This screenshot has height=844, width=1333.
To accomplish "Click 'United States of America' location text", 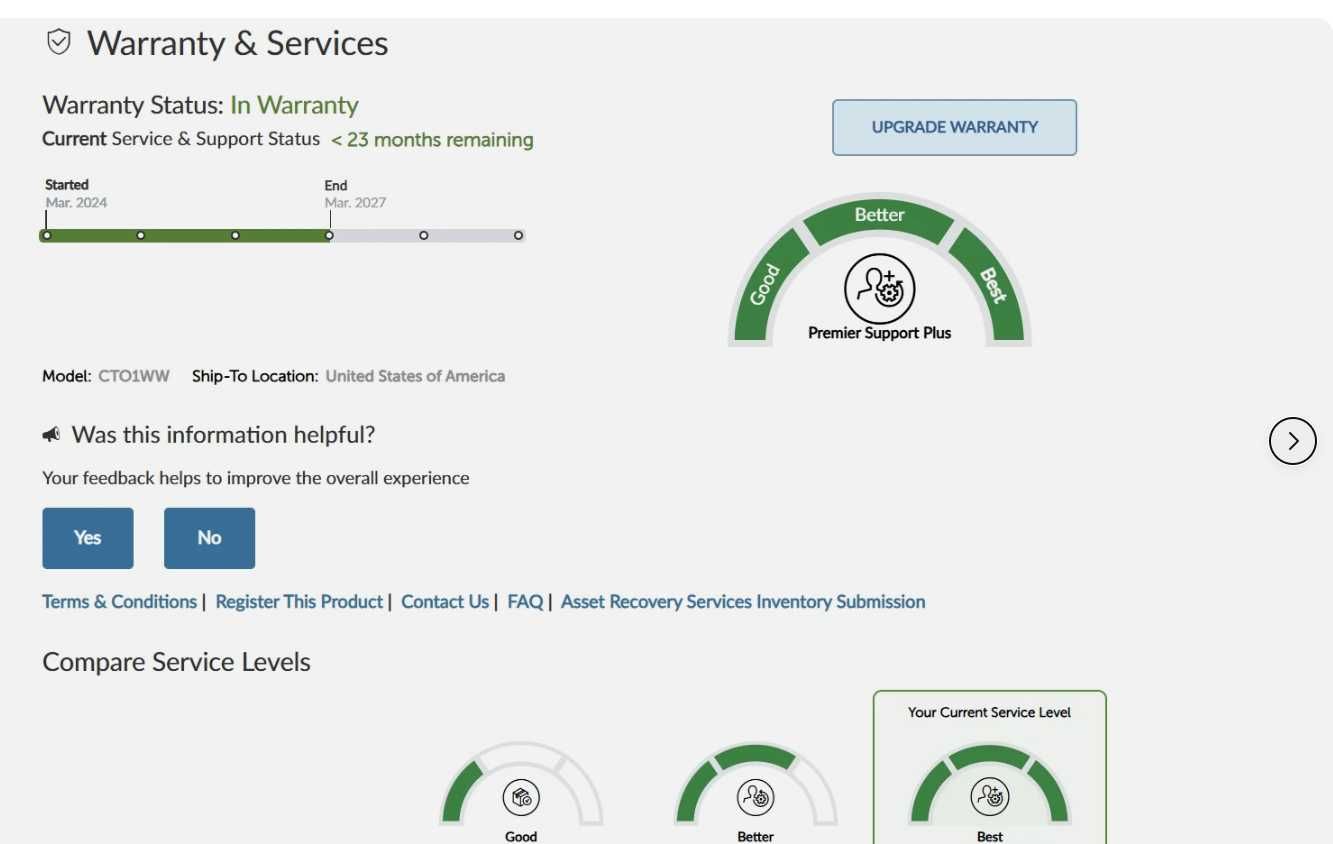I will 415,377.
